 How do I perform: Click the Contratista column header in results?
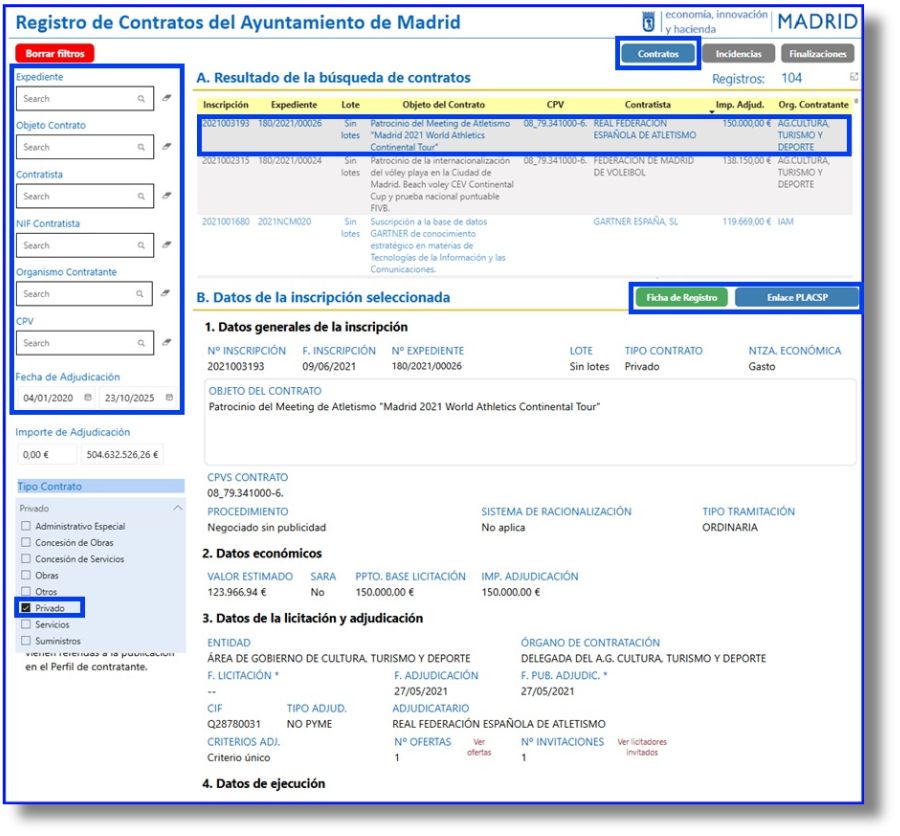[x=647, y=104]
